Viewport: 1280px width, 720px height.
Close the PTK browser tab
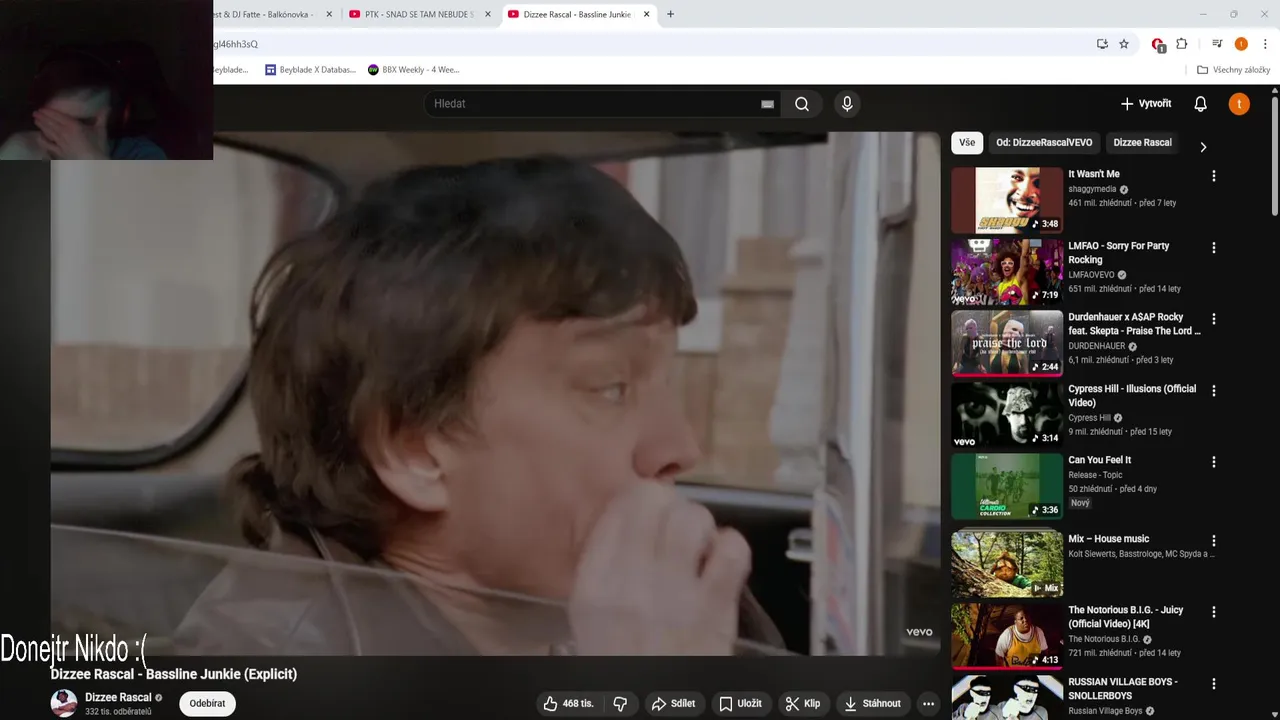488,14
